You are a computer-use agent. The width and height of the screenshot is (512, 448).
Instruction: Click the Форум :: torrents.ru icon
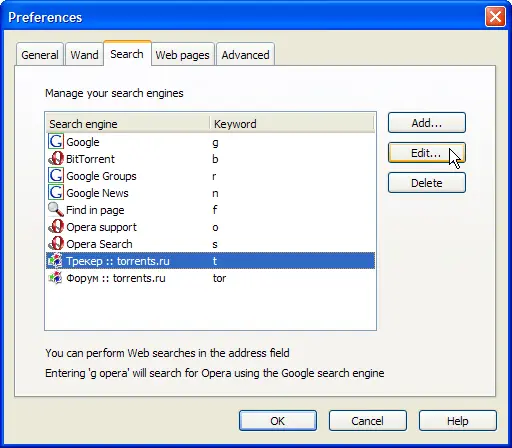pyautogui.click(x=55, y=277)
